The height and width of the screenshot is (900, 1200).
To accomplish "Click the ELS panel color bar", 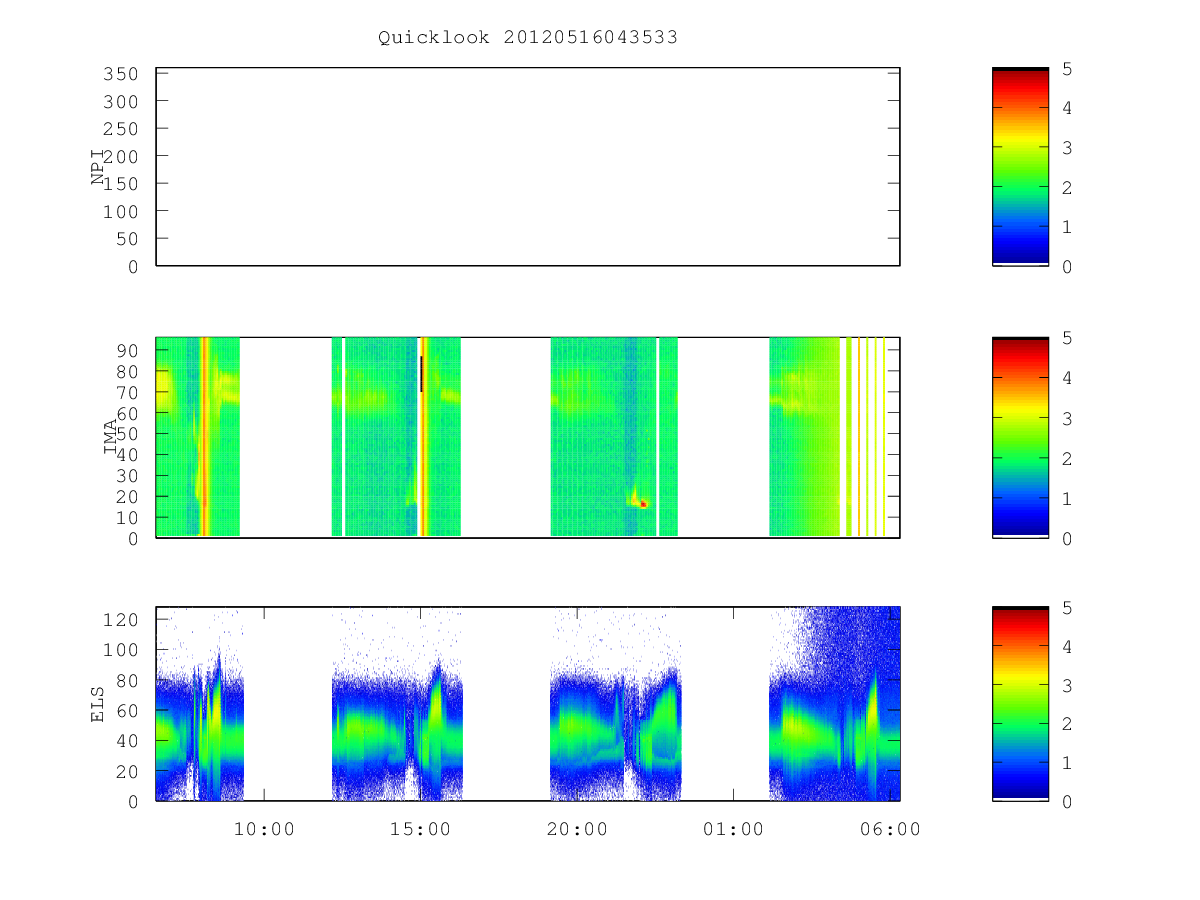I will (1020, 704).
